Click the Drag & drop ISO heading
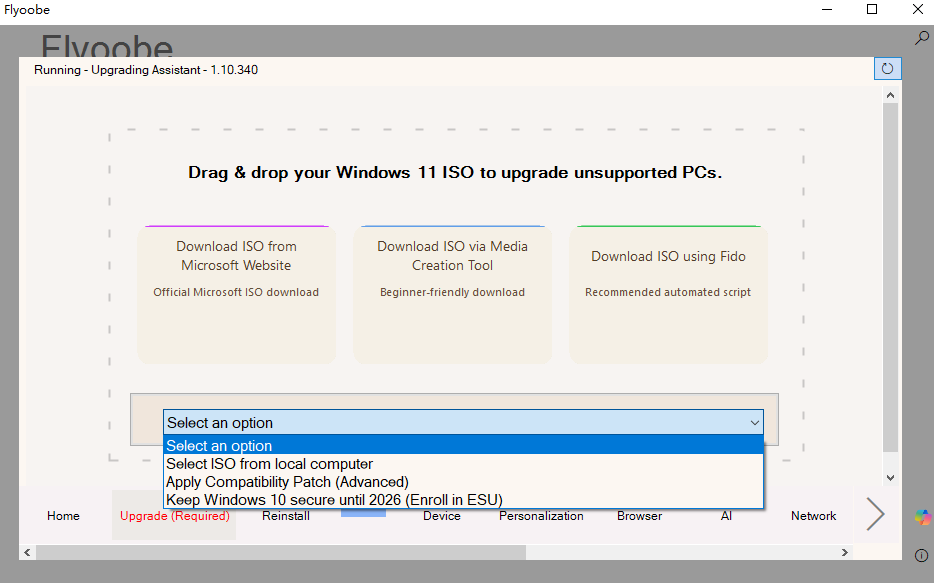934x583 pixels. click(x=455, y=173)
